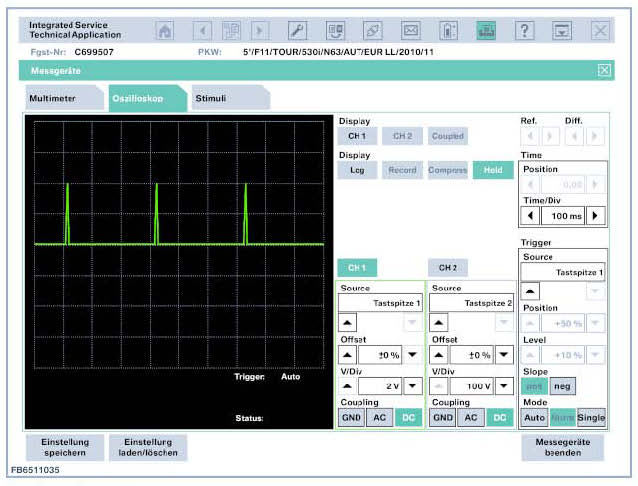Set CH2 coupling to GND
This screenshot has width=638, height=486.
[443, 418]
